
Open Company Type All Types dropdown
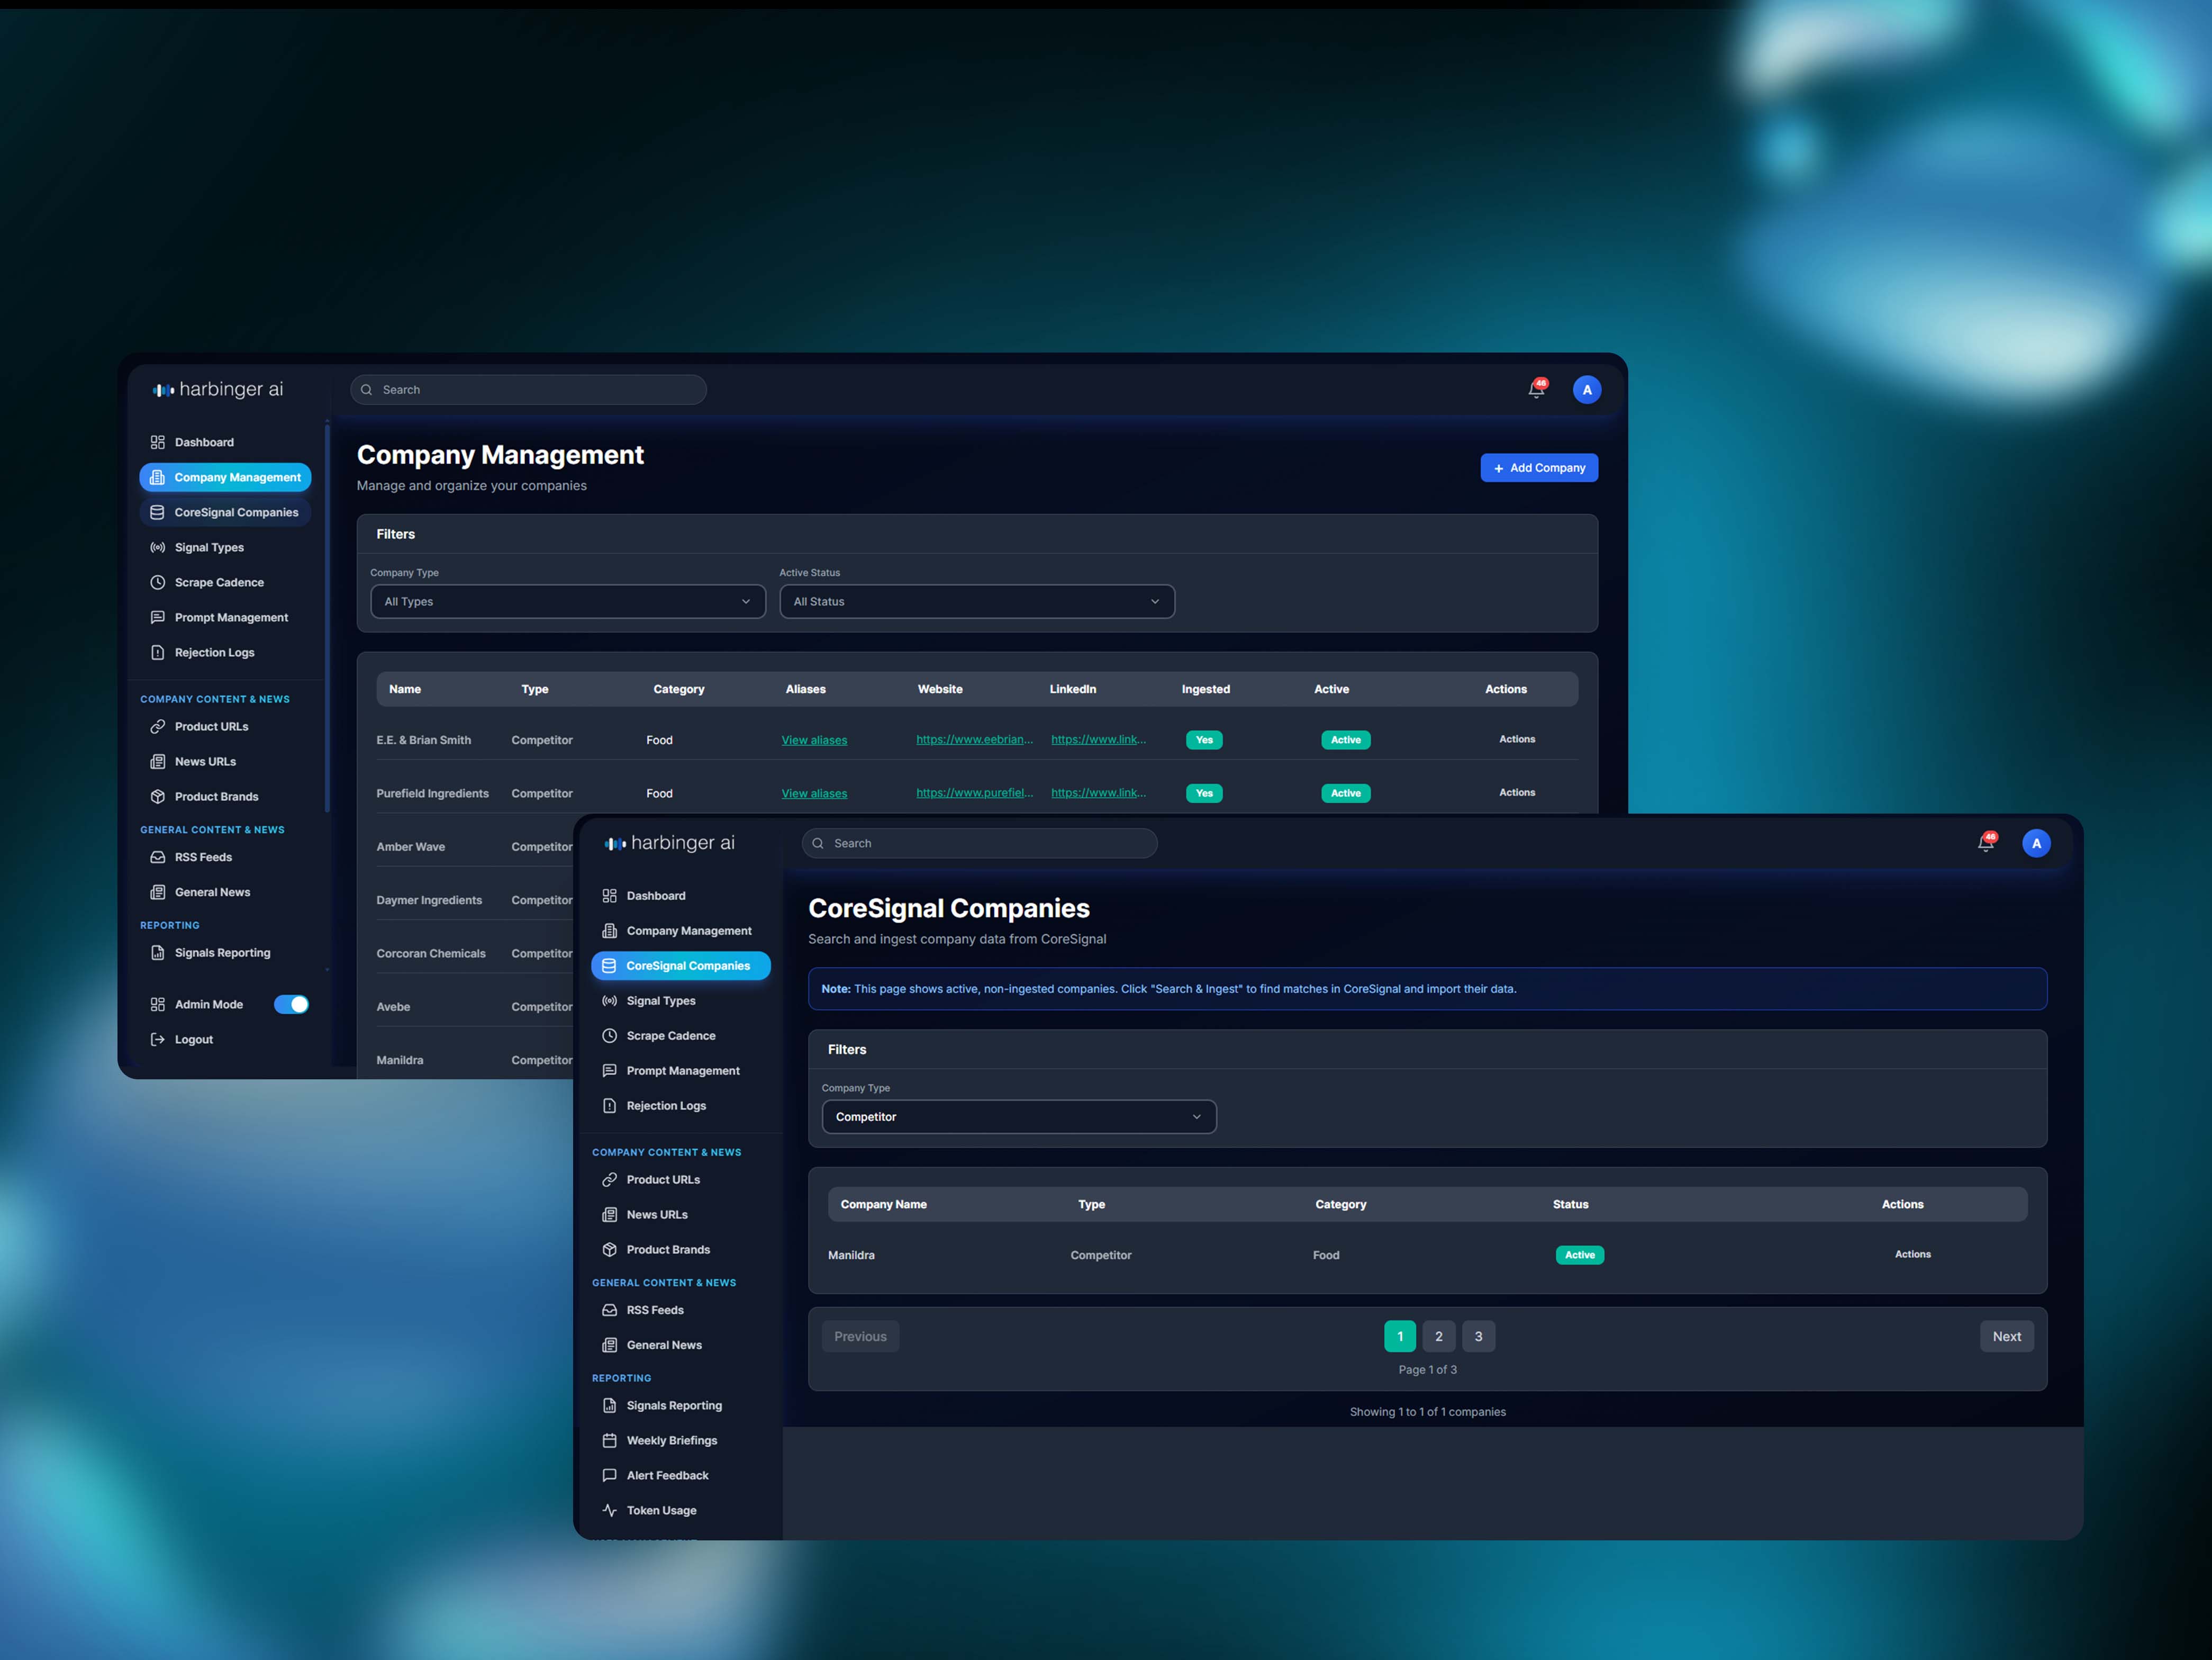[x=568, y=601]
